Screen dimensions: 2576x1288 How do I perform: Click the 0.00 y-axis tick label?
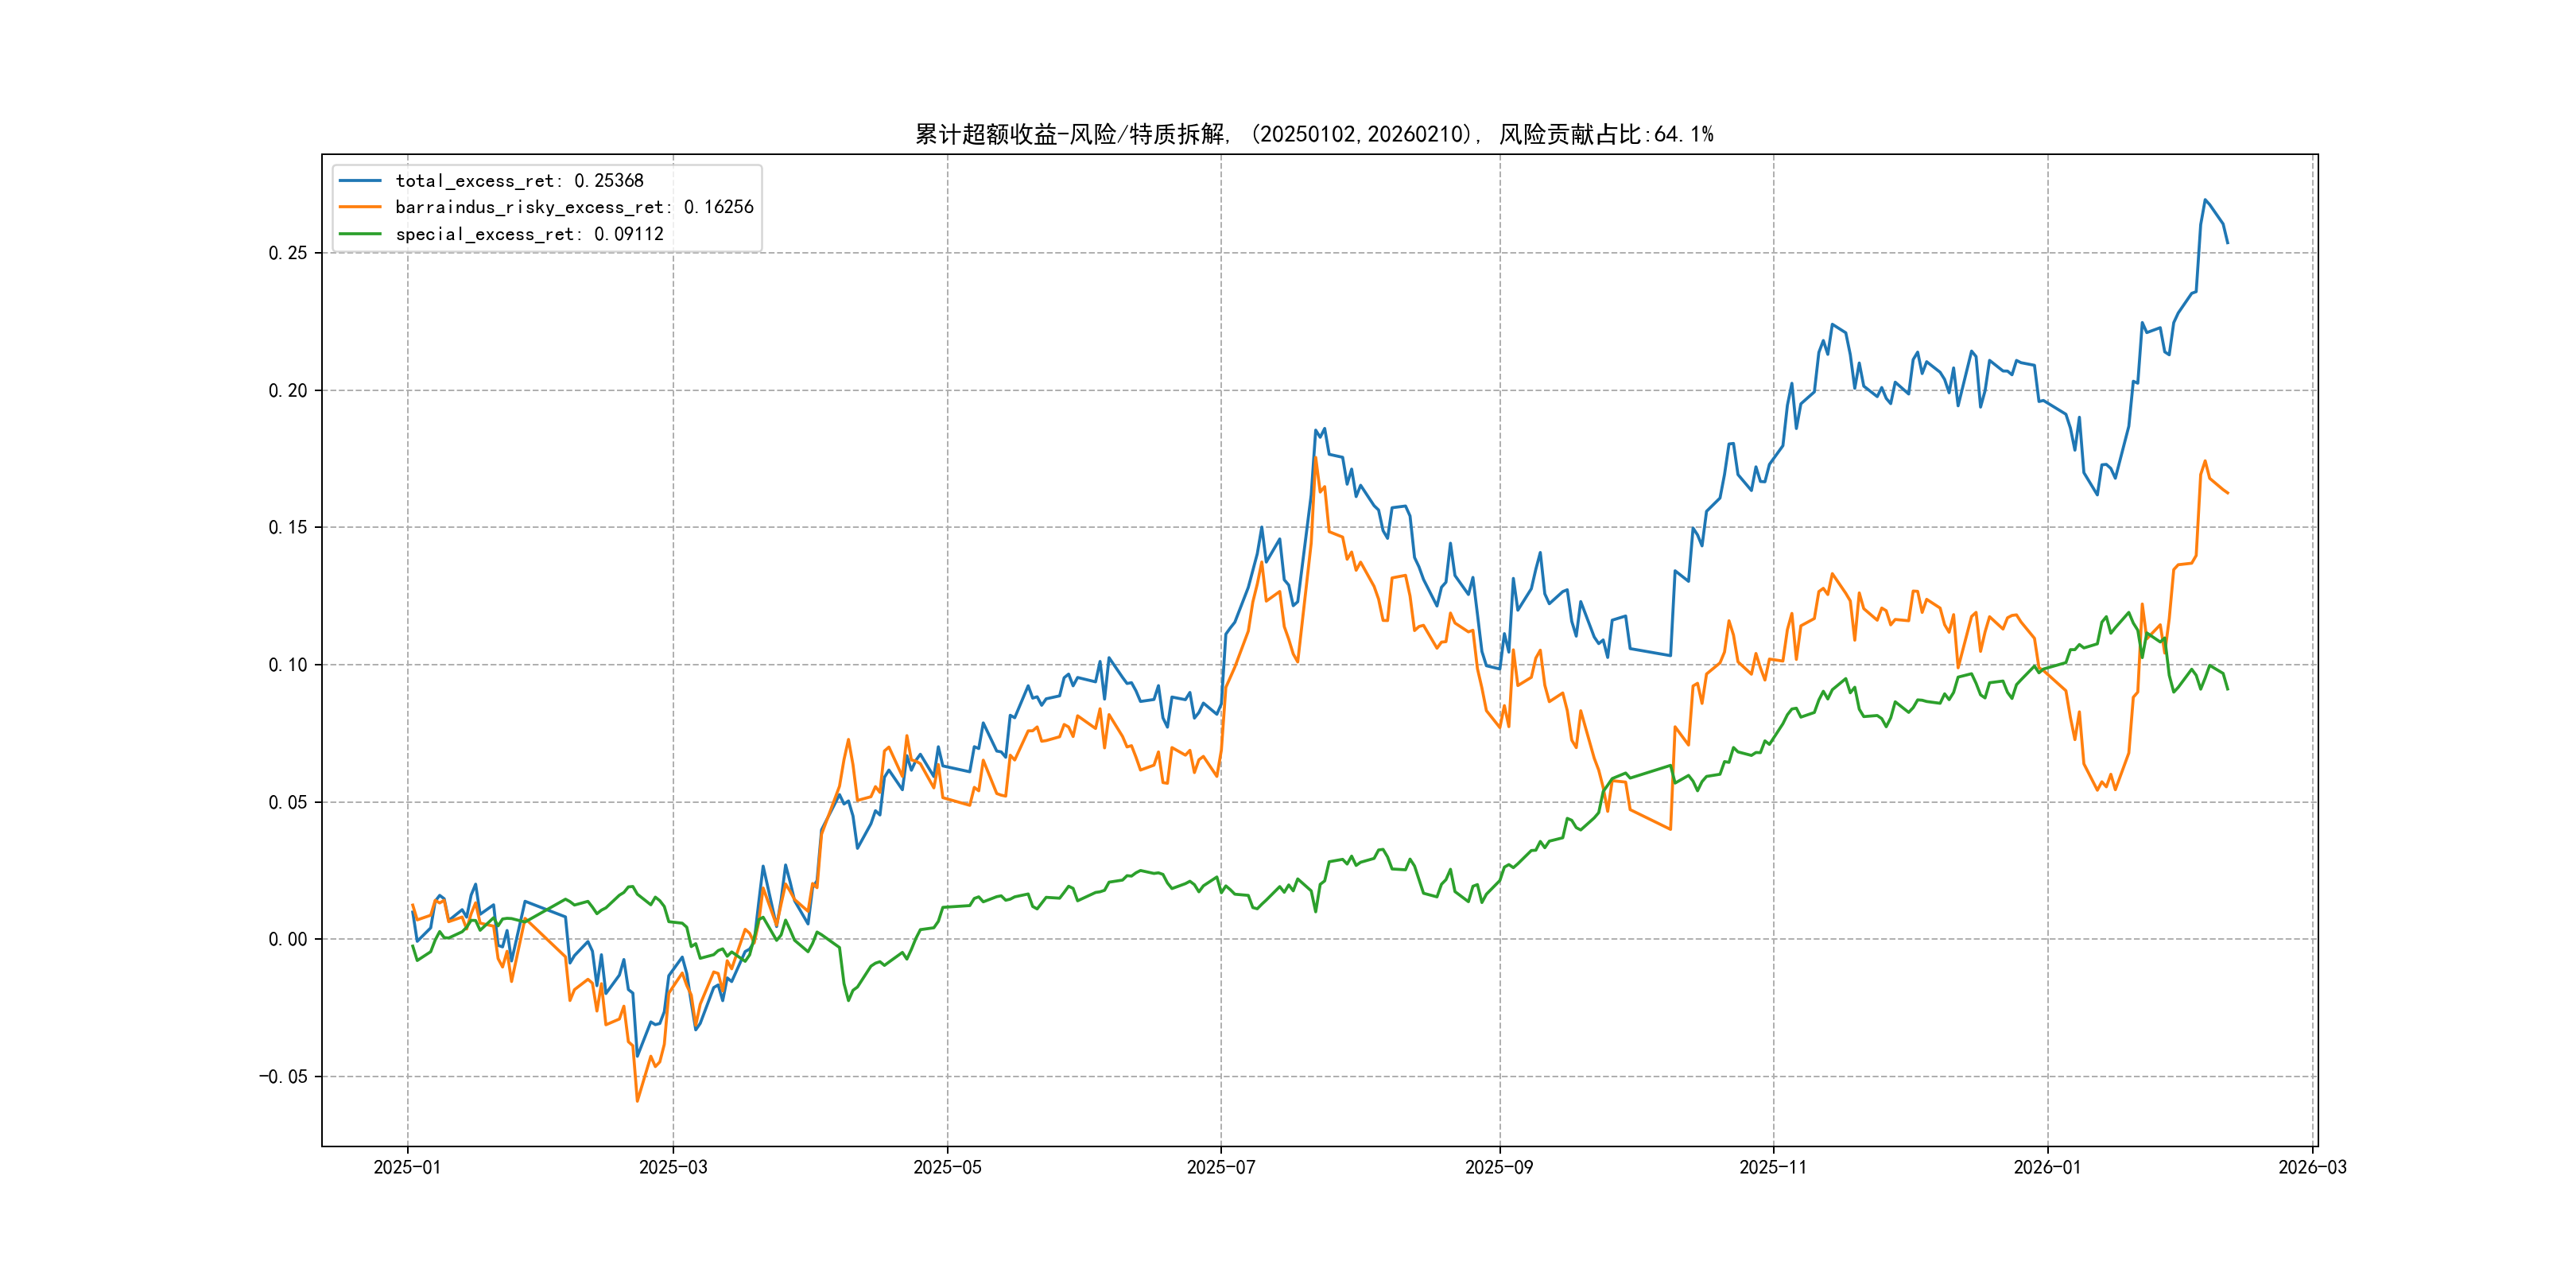click(x=288, y=939)
